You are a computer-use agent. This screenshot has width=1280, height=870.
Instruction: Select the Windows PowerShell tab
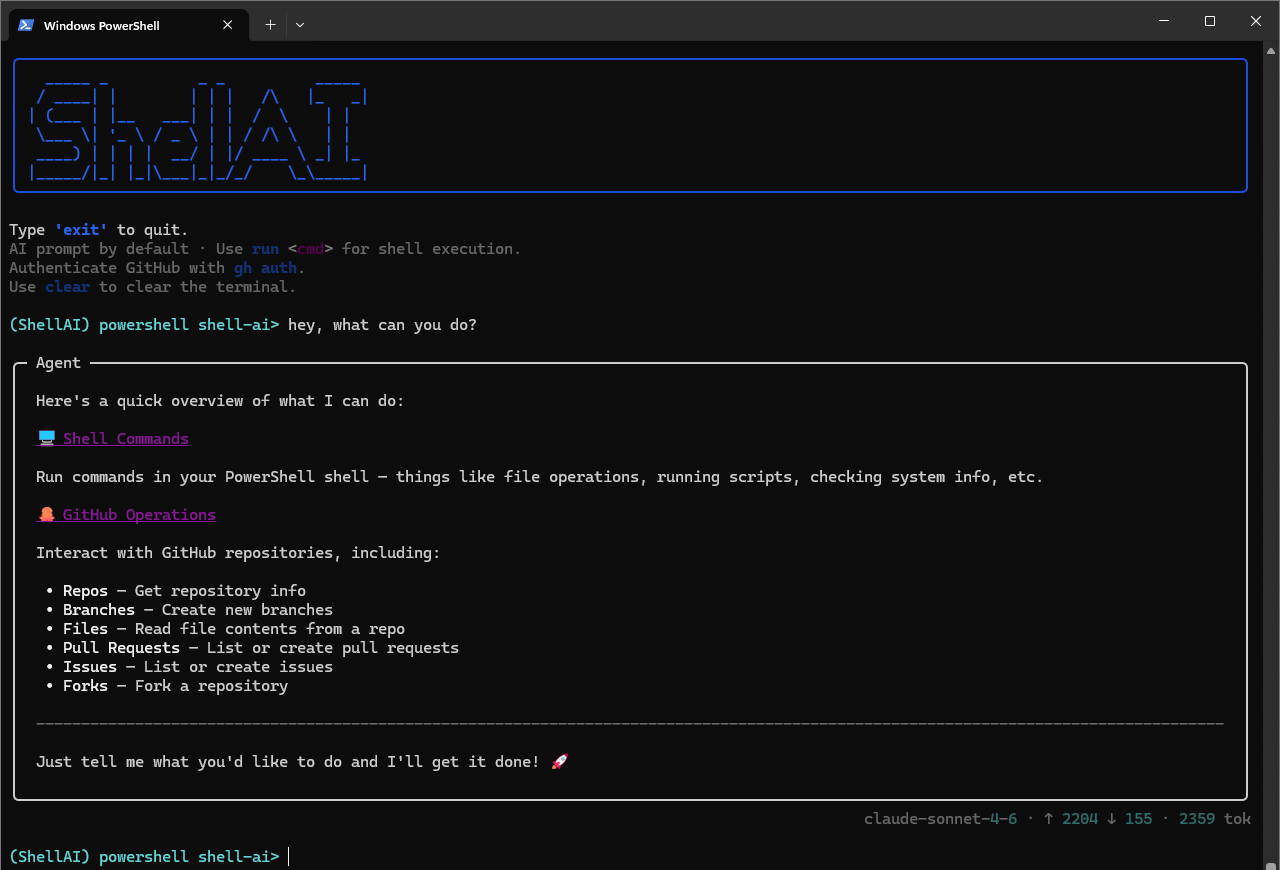110,25
